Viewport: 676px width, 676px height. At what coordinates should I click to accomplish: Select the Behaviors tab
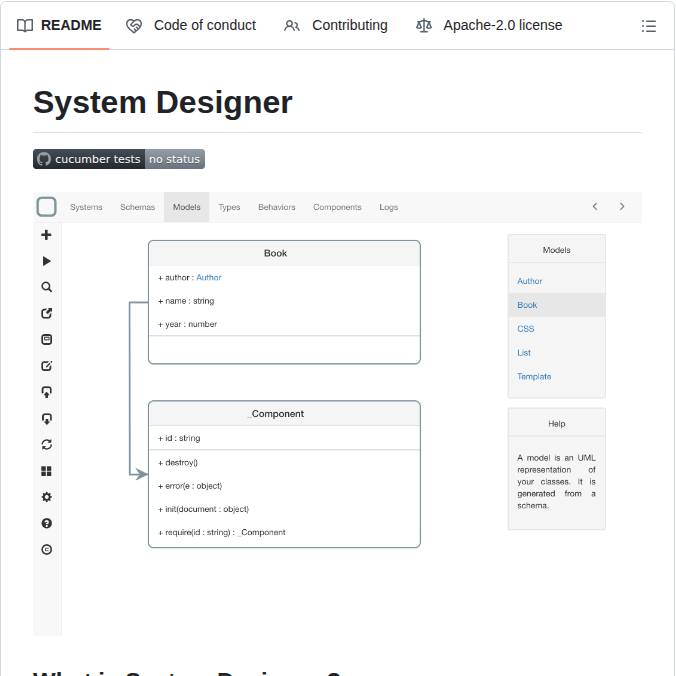click(277, 207)
